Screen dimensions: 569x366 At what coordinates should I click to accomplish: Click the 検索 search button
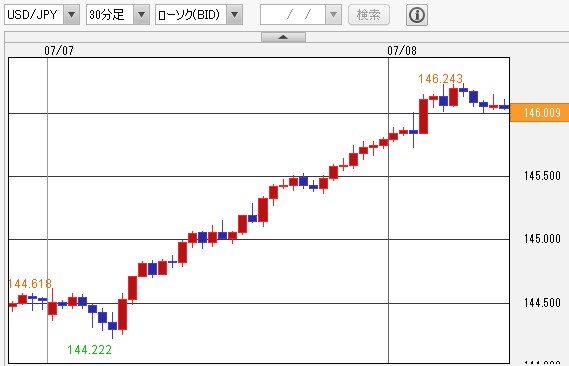click(x=369, y=15)
